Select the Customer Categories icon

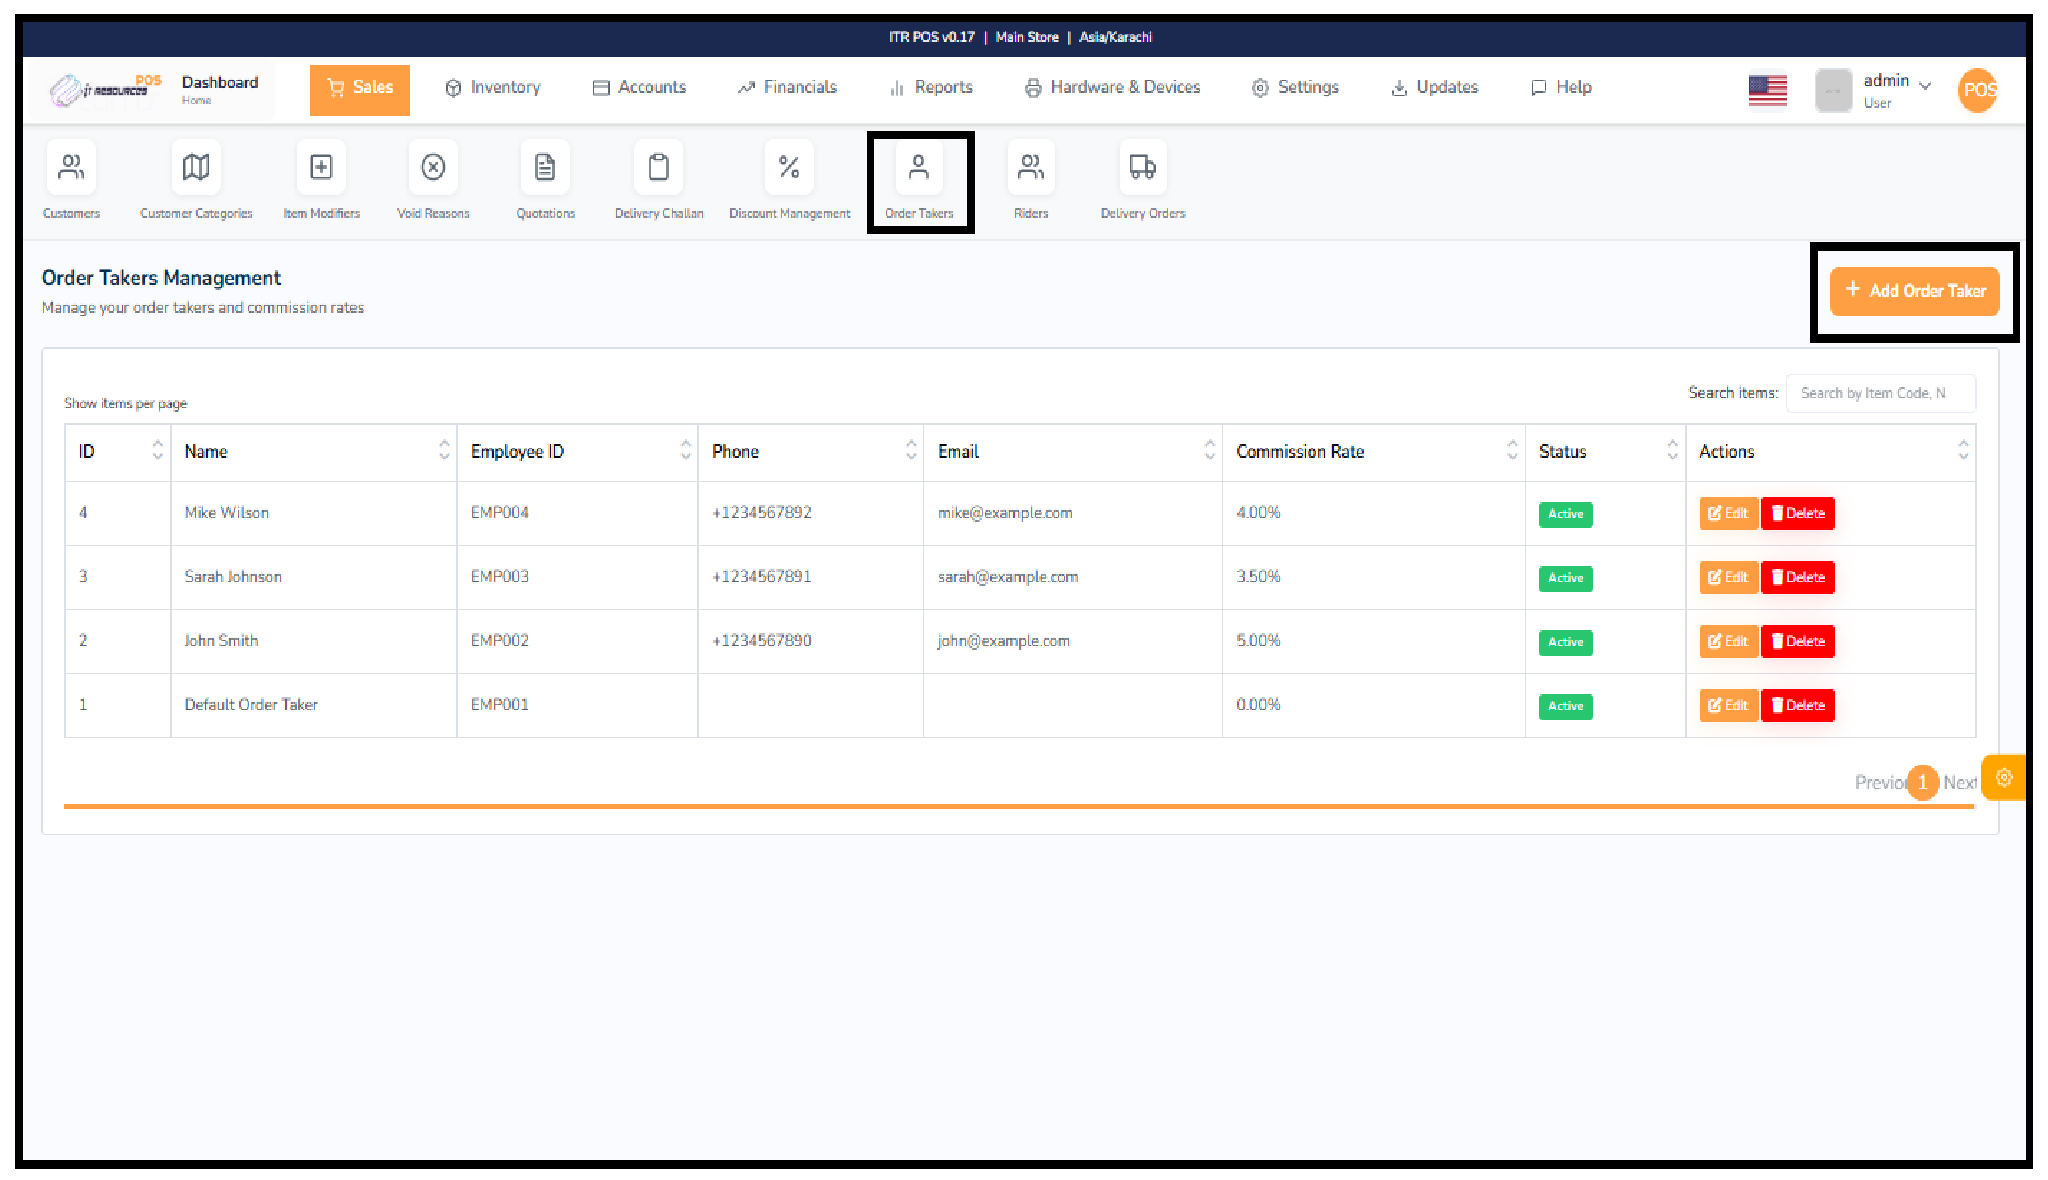tap(195, 180)
